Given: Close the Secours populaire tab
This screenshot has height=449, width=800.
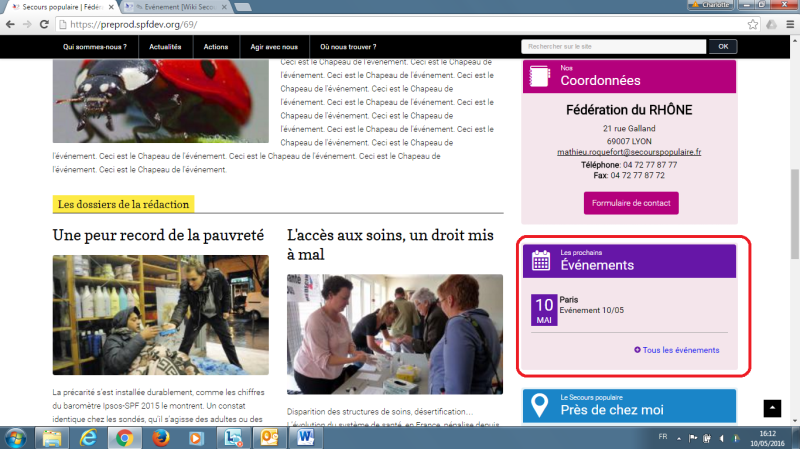Looking at the screenshot, I should (111, 7).
